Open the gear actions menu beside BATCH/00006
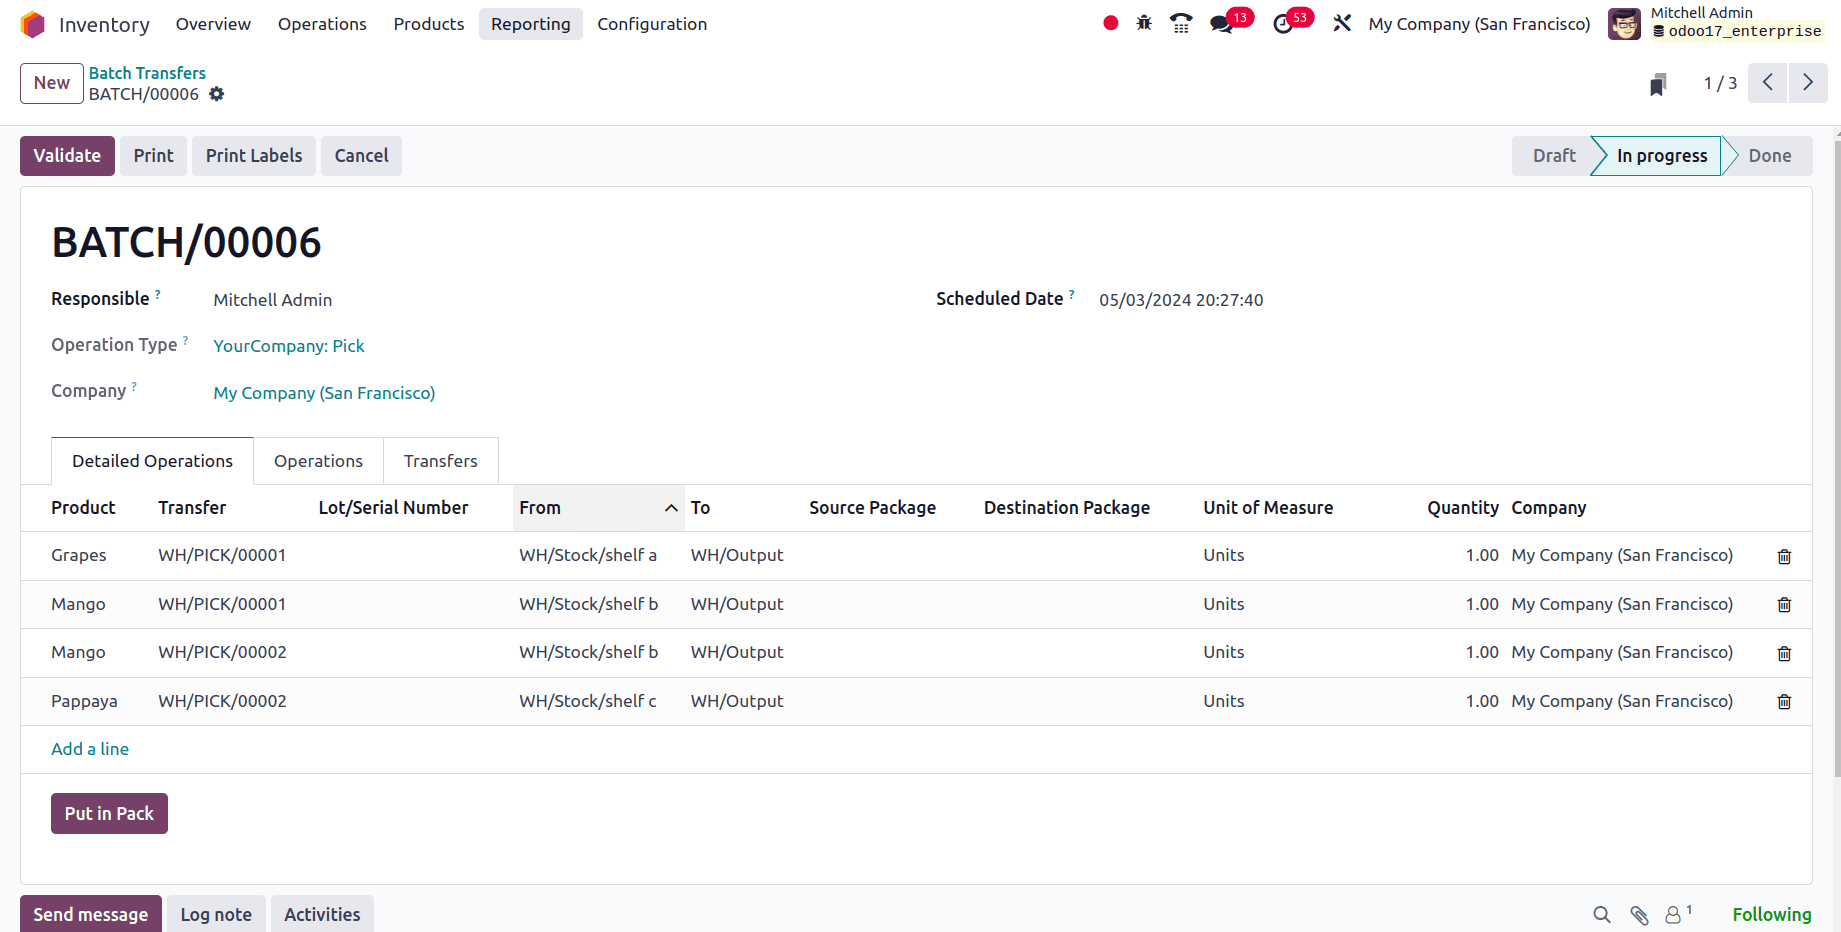This screenshot has width=1841, height=932. (217, 94)
